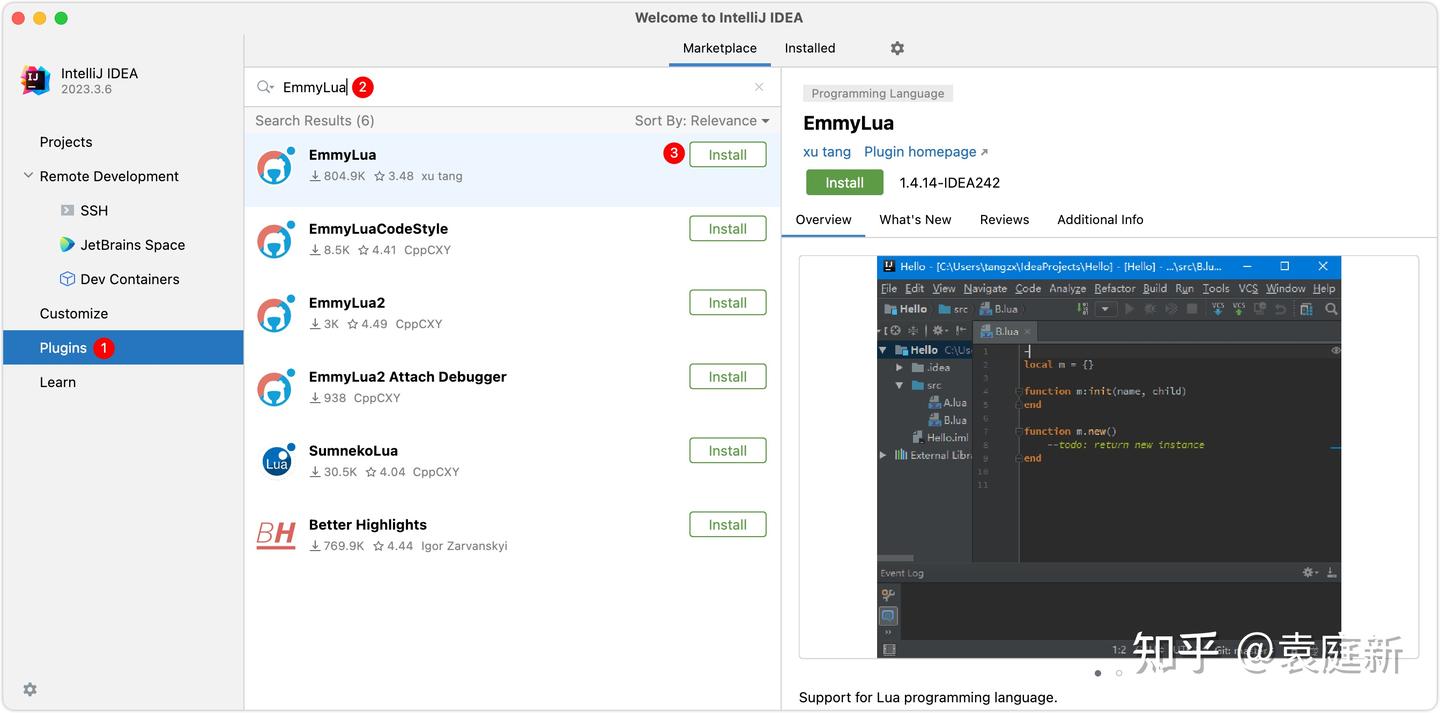This screenshot has width=1440, height=713.
Task: Collapse the Remote Development section
Action: [x=28, y=176]
